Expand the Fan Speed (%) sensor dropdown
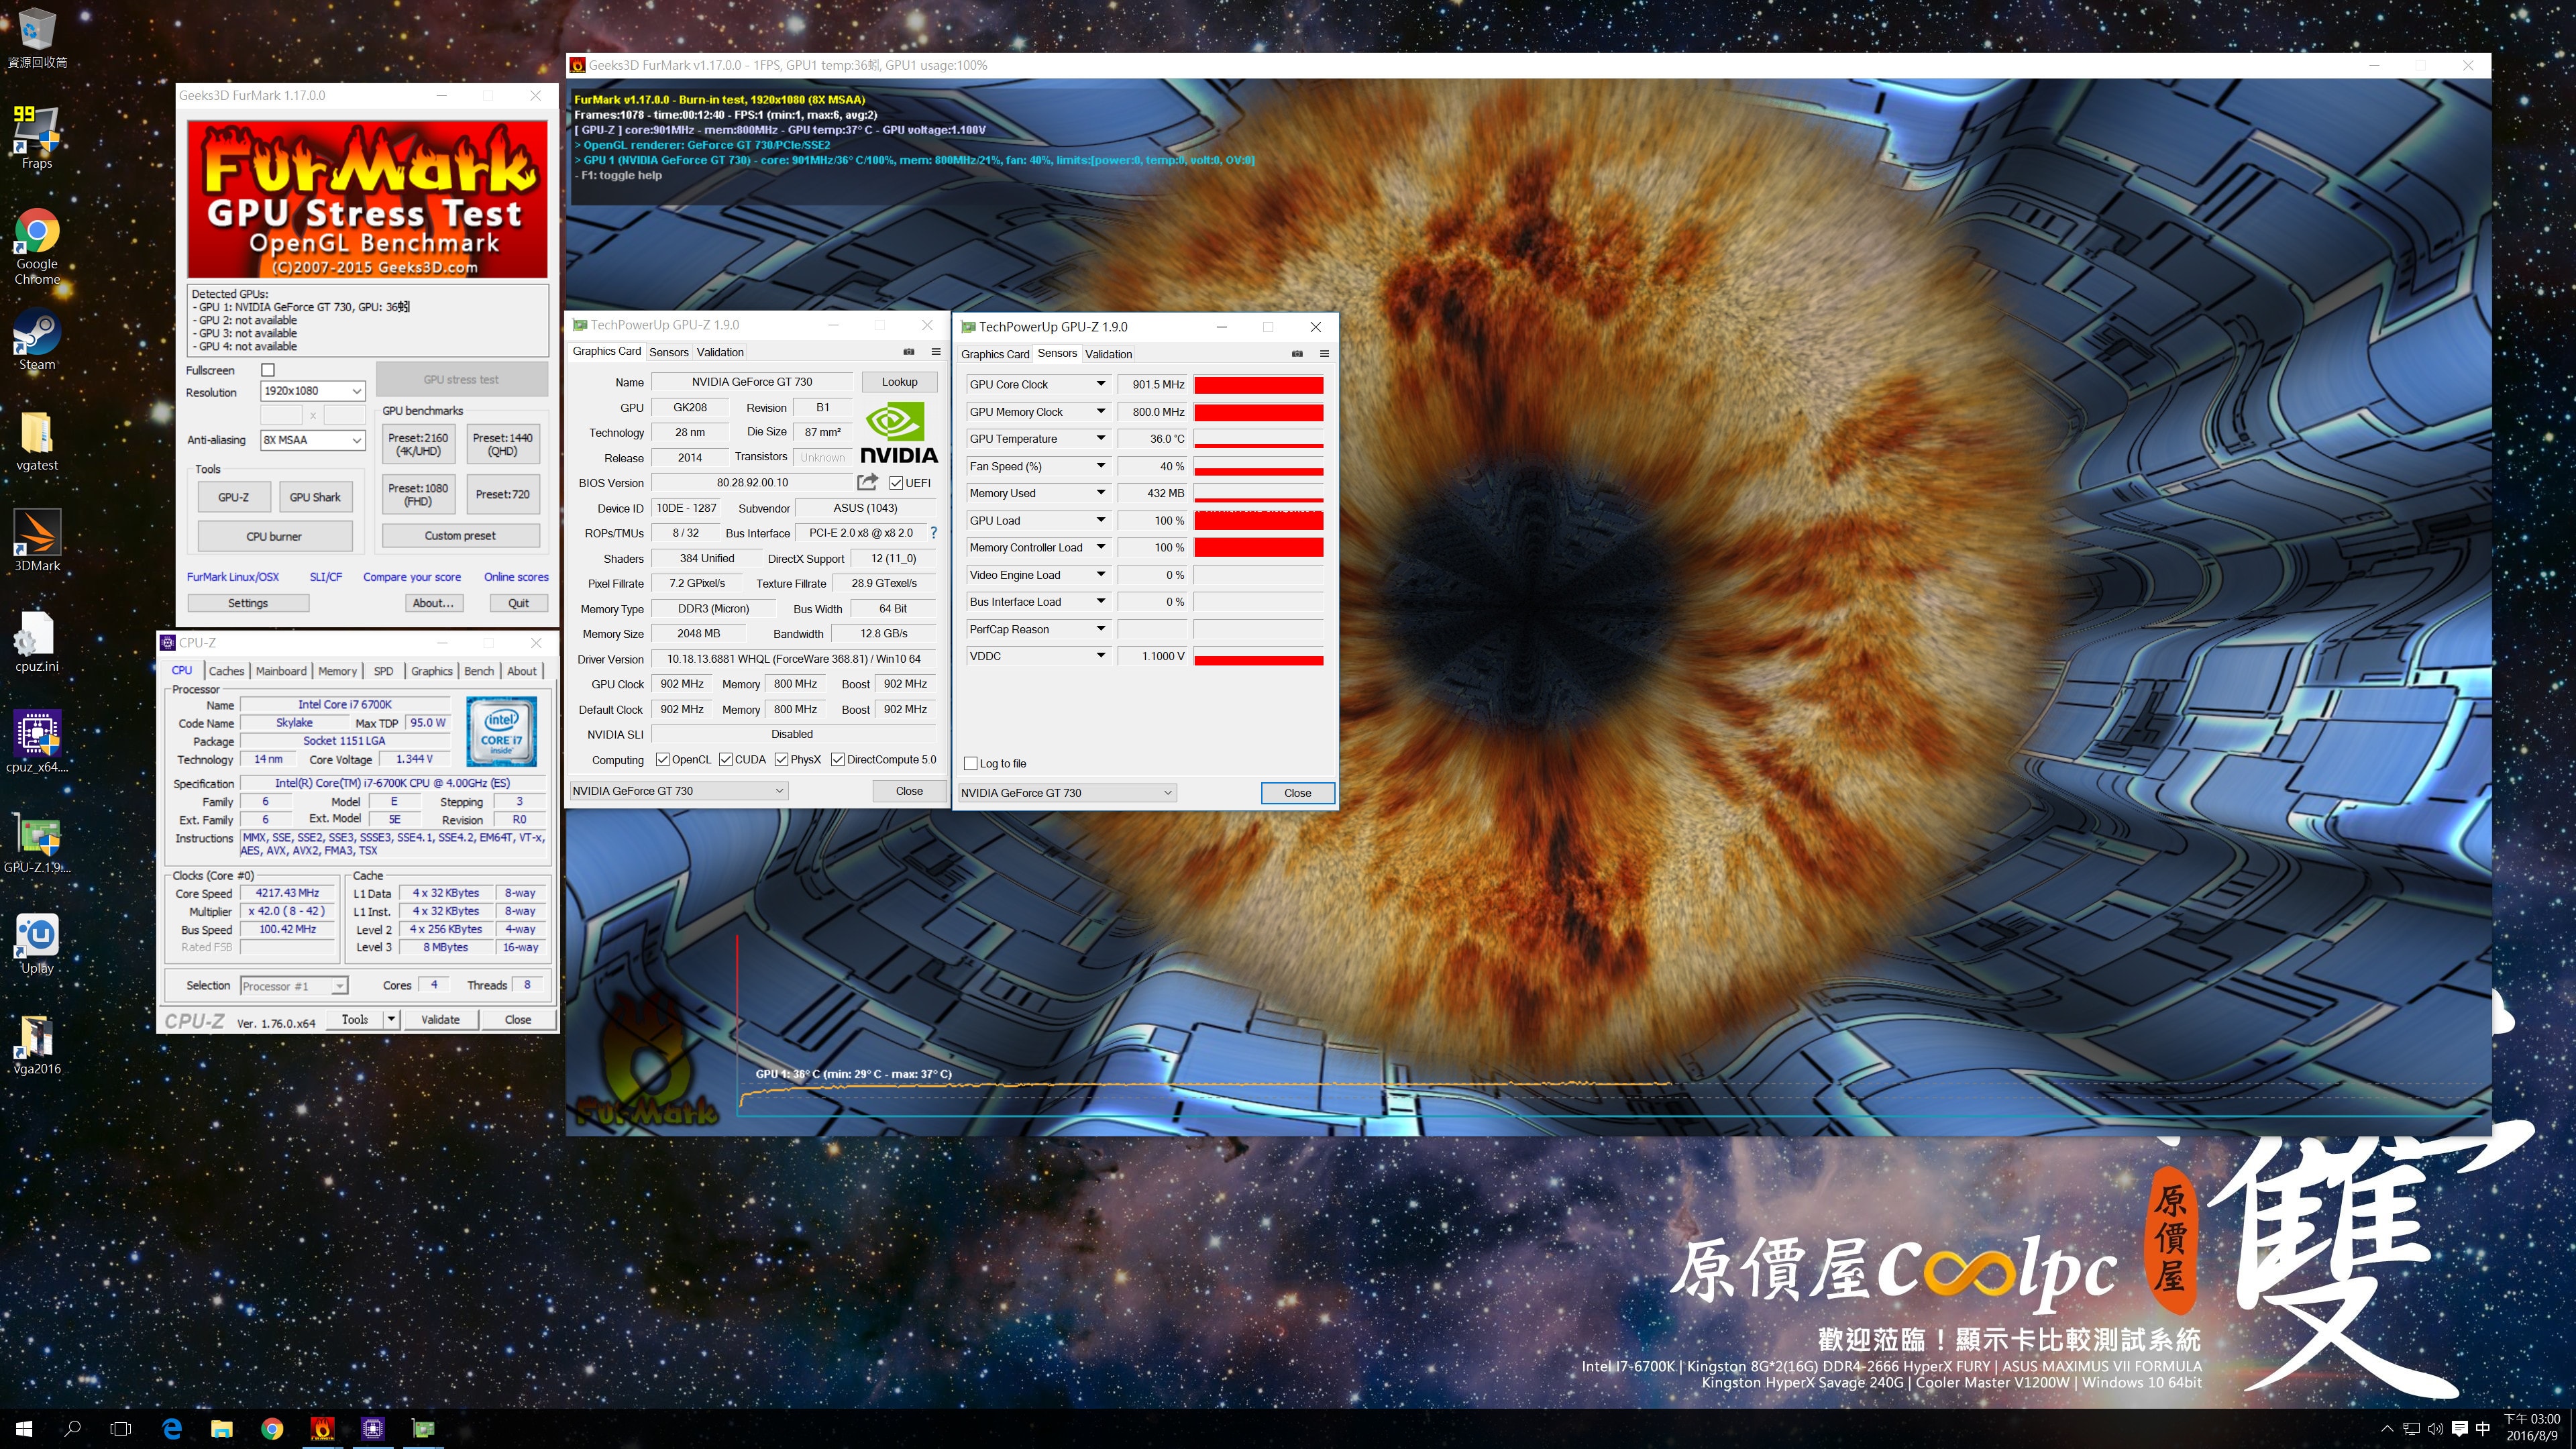Image resolution: width=2576 pixels, height=1449 pixels. (1100, 466)
